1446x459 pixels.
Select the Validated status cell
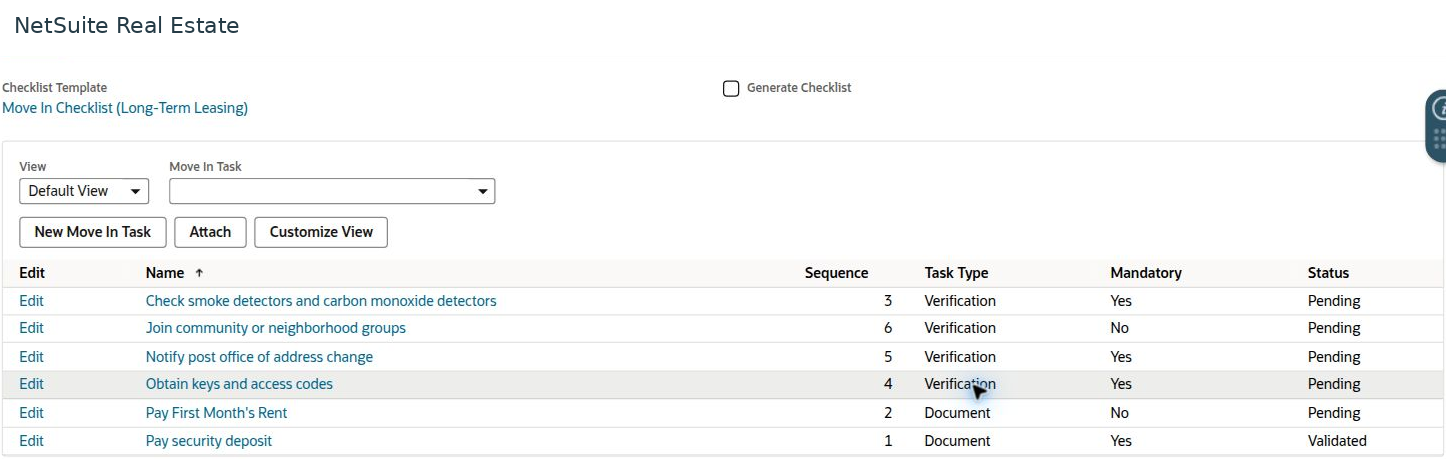[1337, 441]
